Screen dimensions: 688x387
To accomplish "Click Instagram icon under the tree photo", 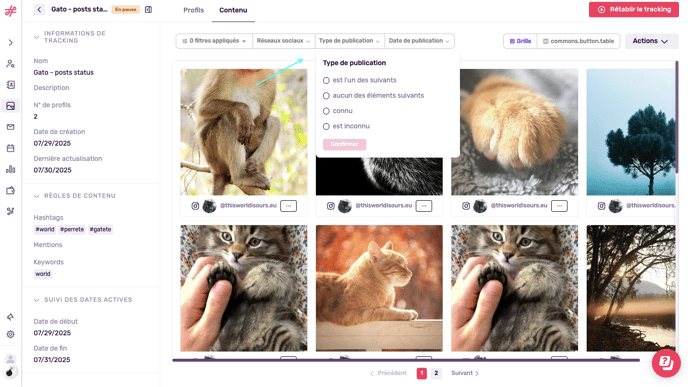I will (x=602, y=206).
